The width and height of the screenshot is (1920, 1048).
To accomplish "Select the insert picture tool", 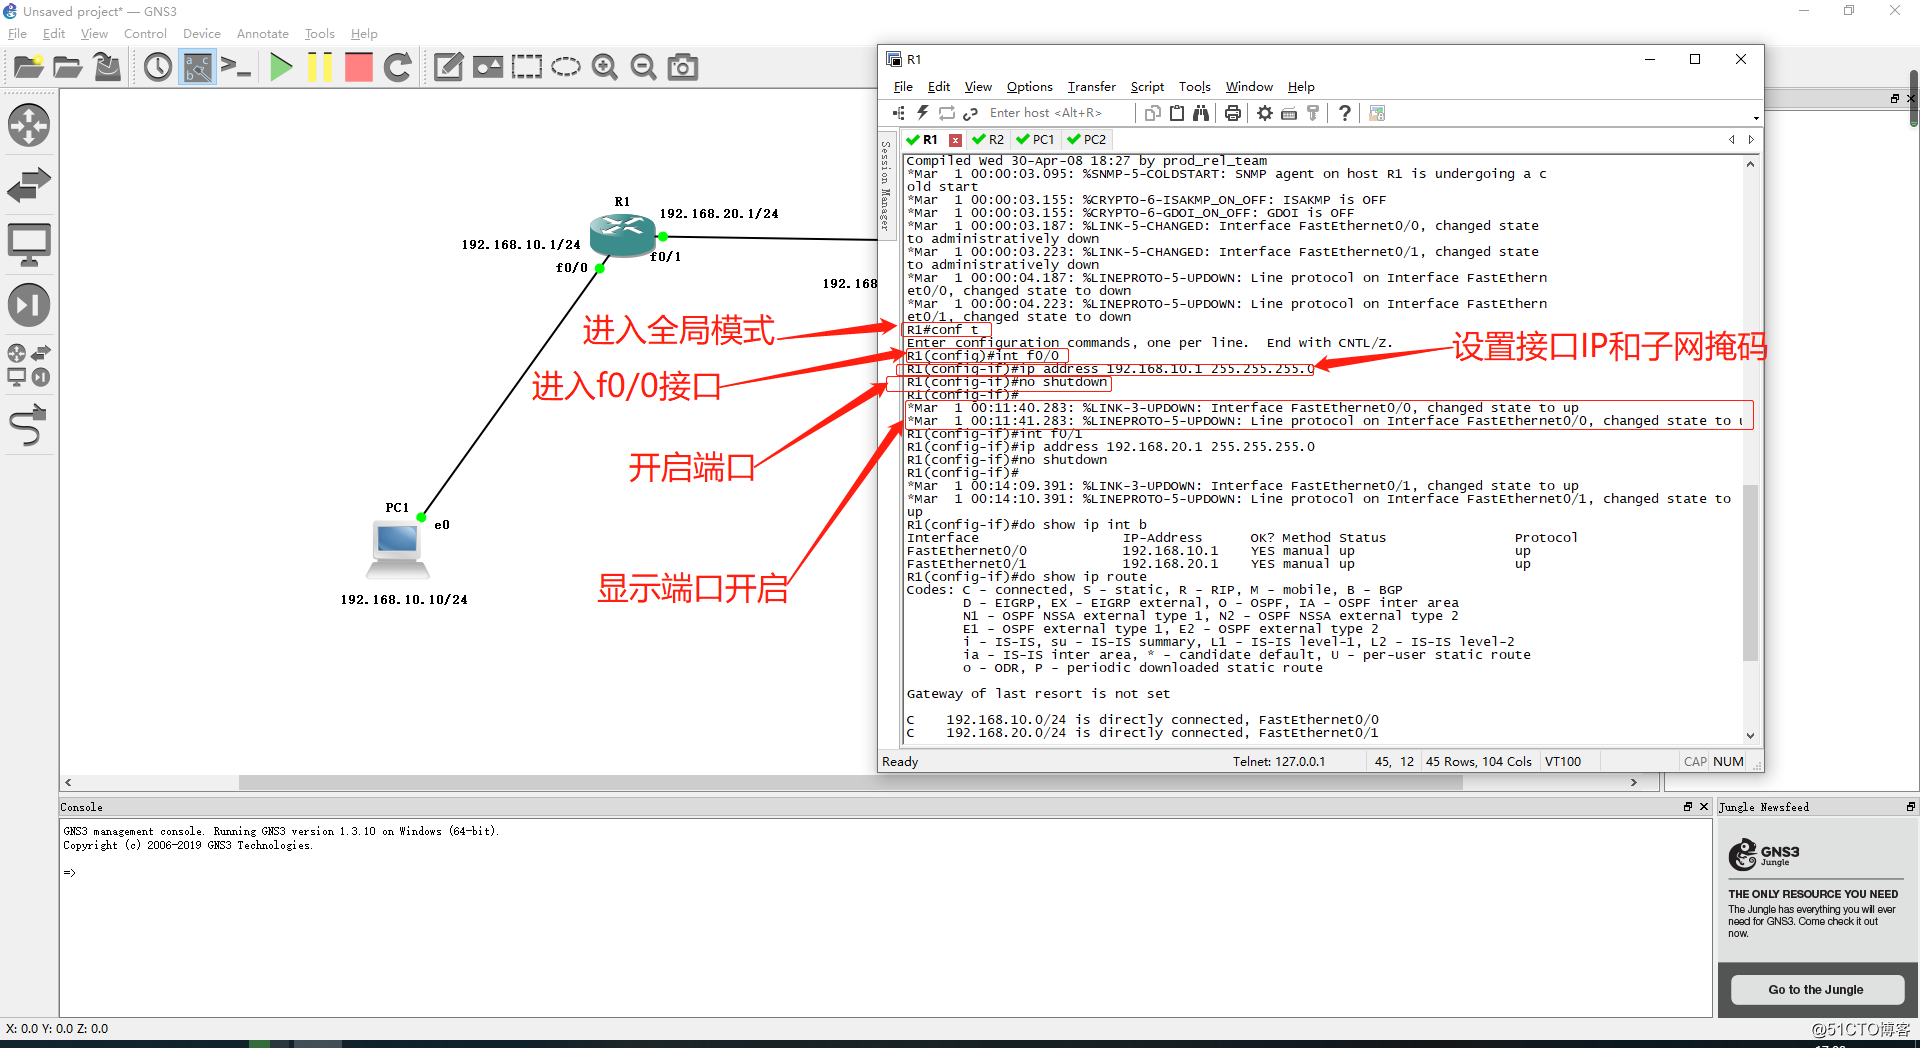I will click(x=488, y=67).
